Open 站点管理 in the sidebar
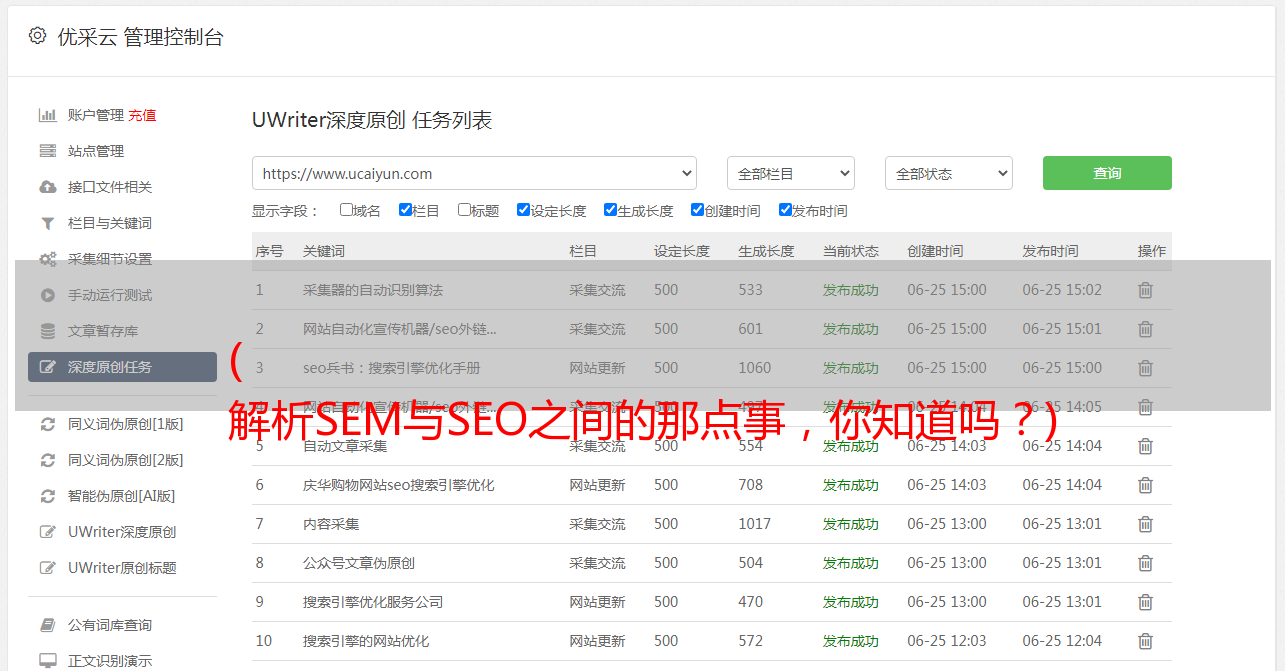This screenshot has width=1285, height=671. click(x=96, y=151)
